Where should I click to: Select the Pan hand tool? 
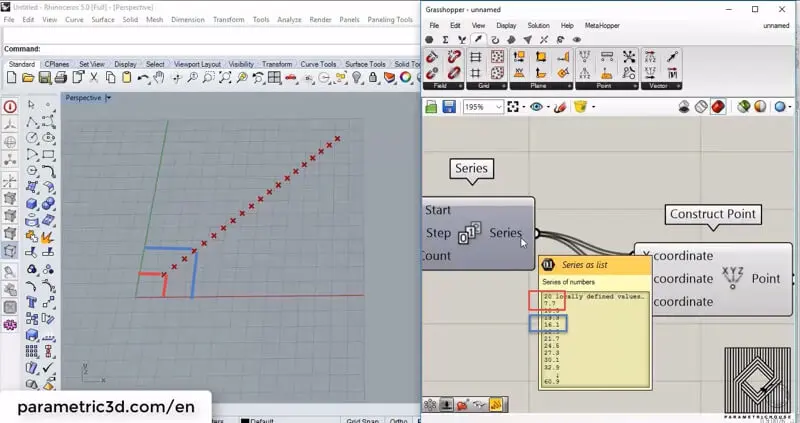coord(158,78)
